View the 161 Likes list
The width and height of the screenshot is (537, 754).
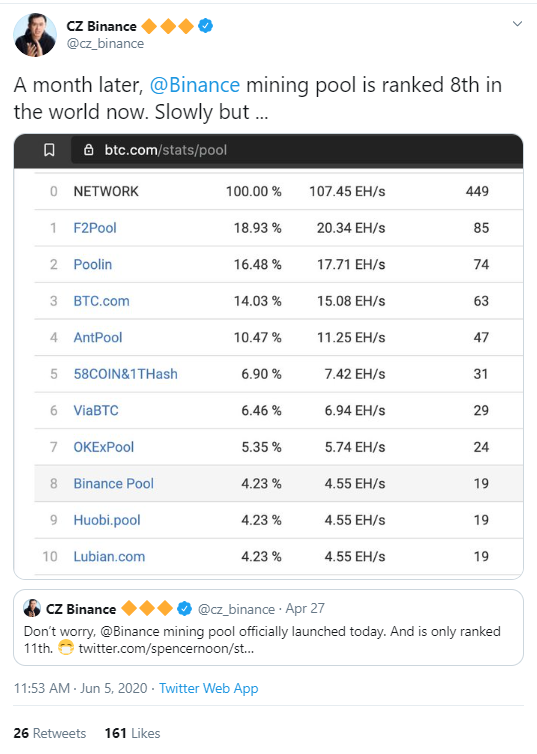(x=133, y=733)
